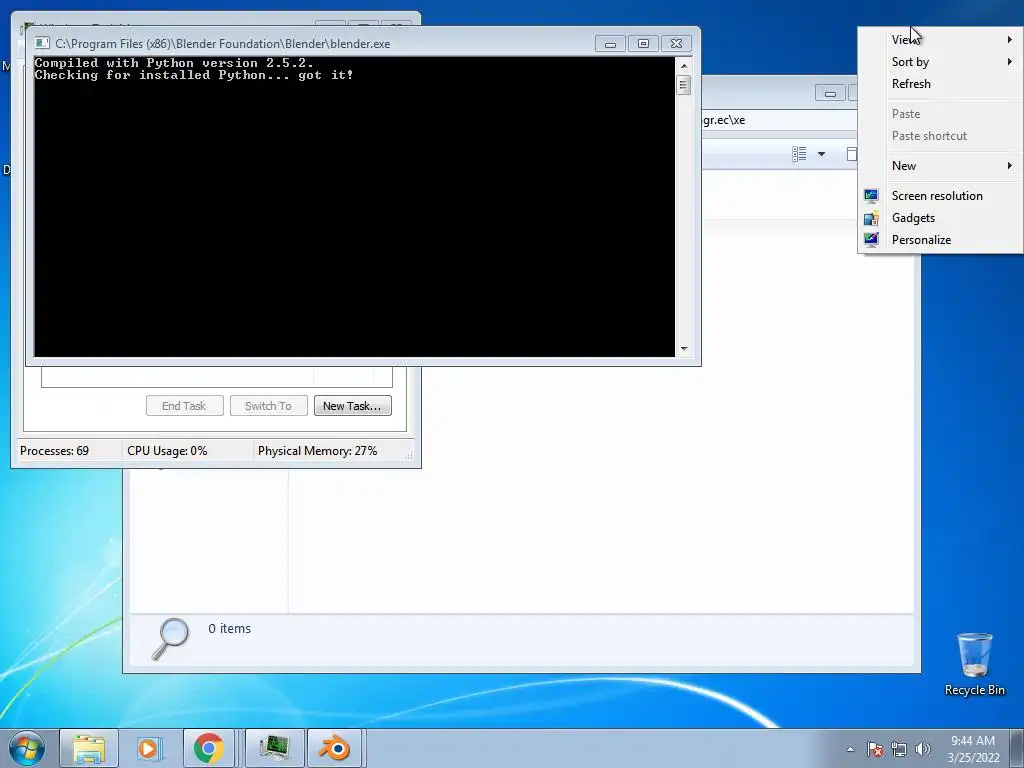The width and height of the screenshot is (1024, 768).
Task: Open the network tray icon
Action: [899, 749]
